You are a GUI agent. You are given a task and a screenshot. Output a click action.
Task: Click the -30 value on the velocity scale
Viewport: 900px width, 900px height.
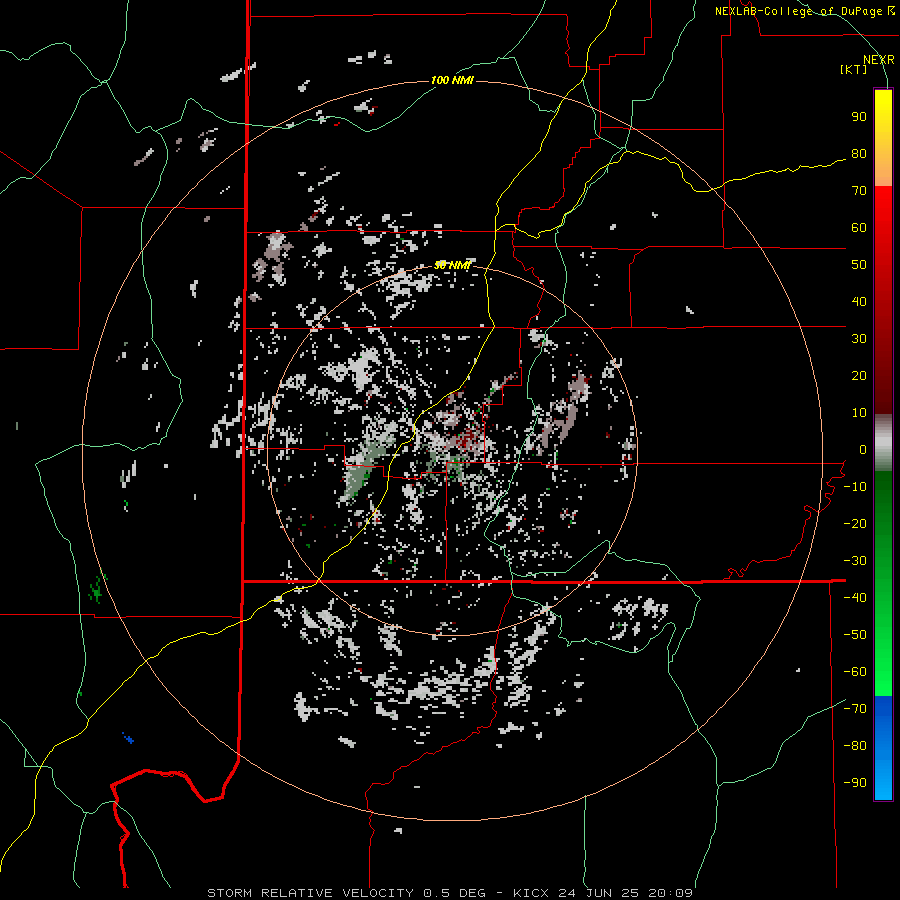[x=855, y=561]
